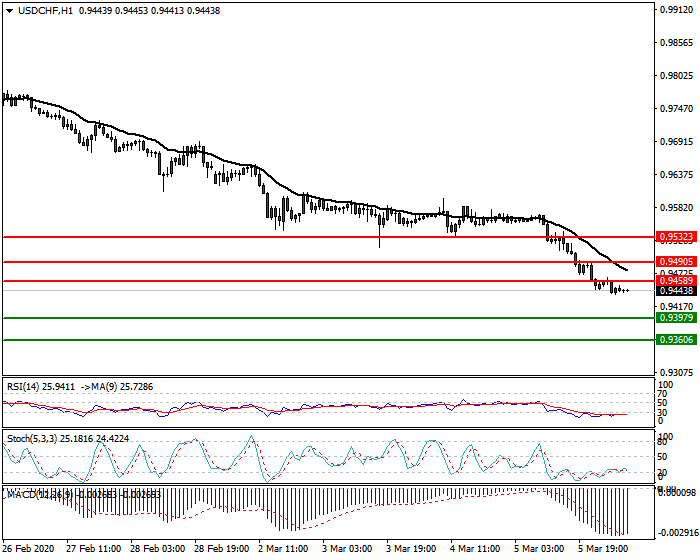Select the 0.96375 price scale value

[677, 174]
